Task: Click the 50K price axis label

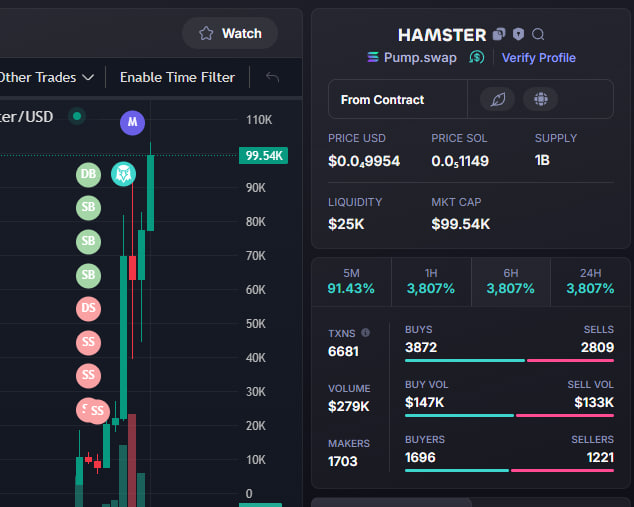Action: [256, 323]
